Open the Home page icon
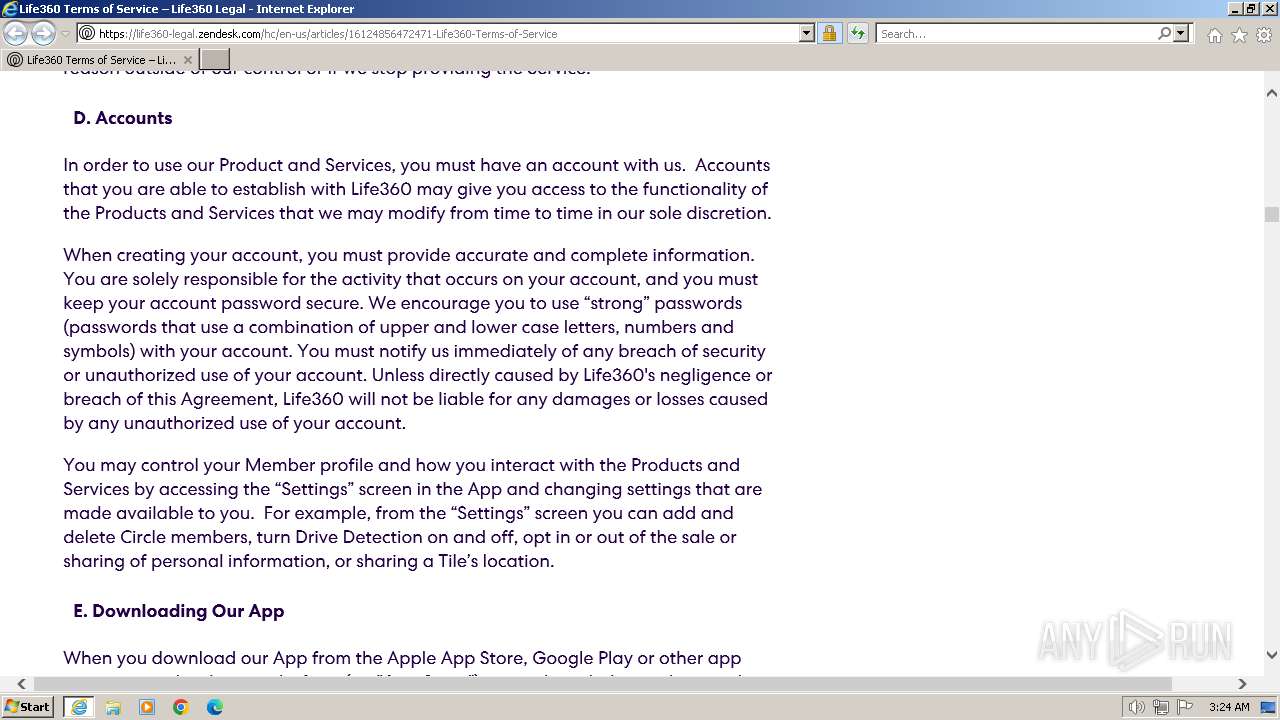1280x720 pixels. 1214,35
